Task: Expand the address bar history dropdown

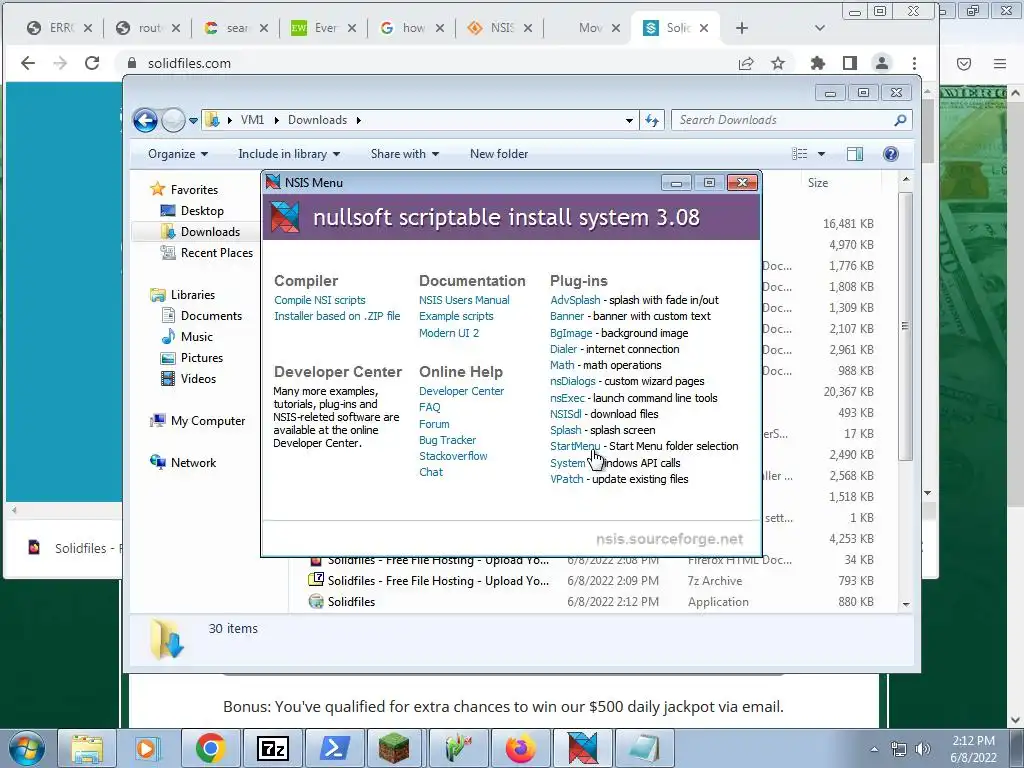Action: click(629, 121)
